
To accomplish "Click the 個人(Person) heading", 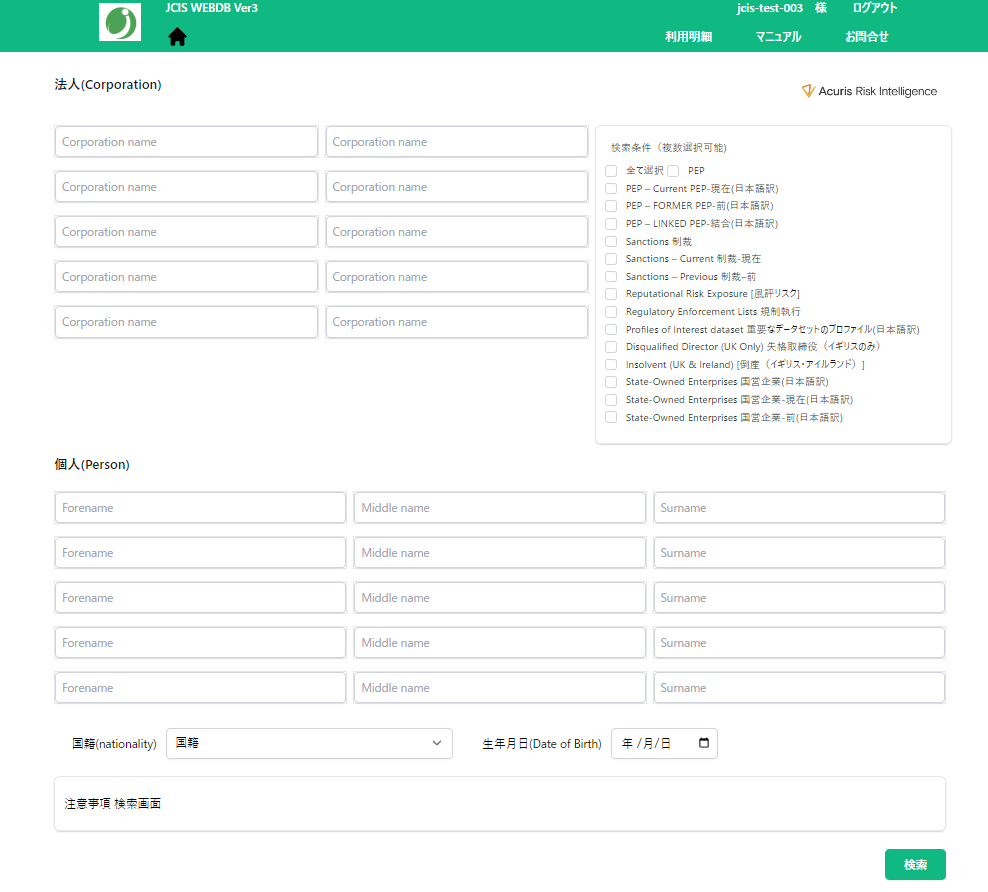I will point(92,464).
